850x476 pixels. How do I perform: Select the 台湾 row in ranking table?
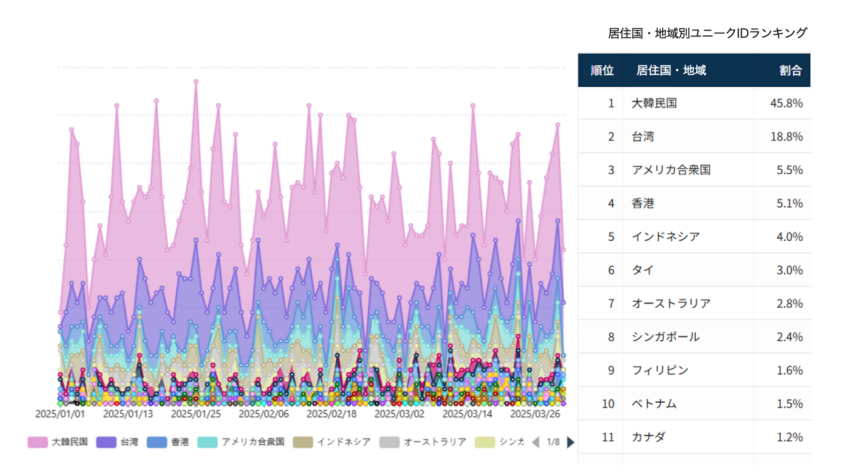(x=694, y=137)
